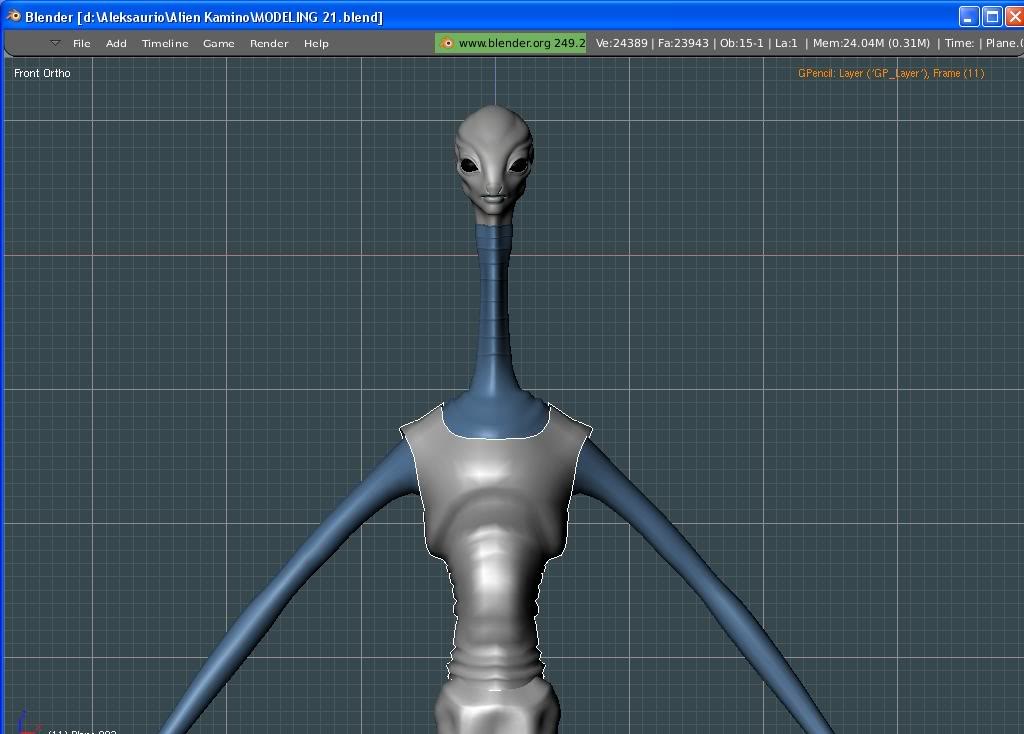Open the Add menu
This screenshot has height=734, width=1024.
click(116, 43)
